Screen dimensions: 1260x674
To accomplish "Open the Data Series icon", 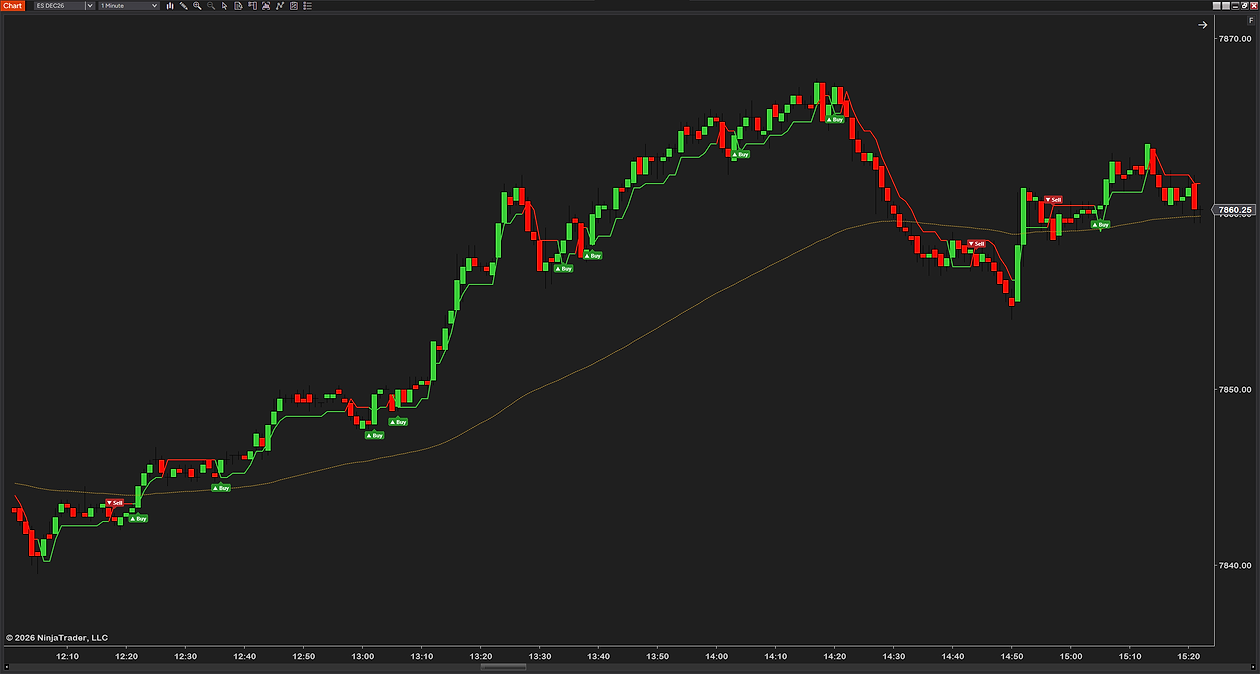I will point(266,5).
